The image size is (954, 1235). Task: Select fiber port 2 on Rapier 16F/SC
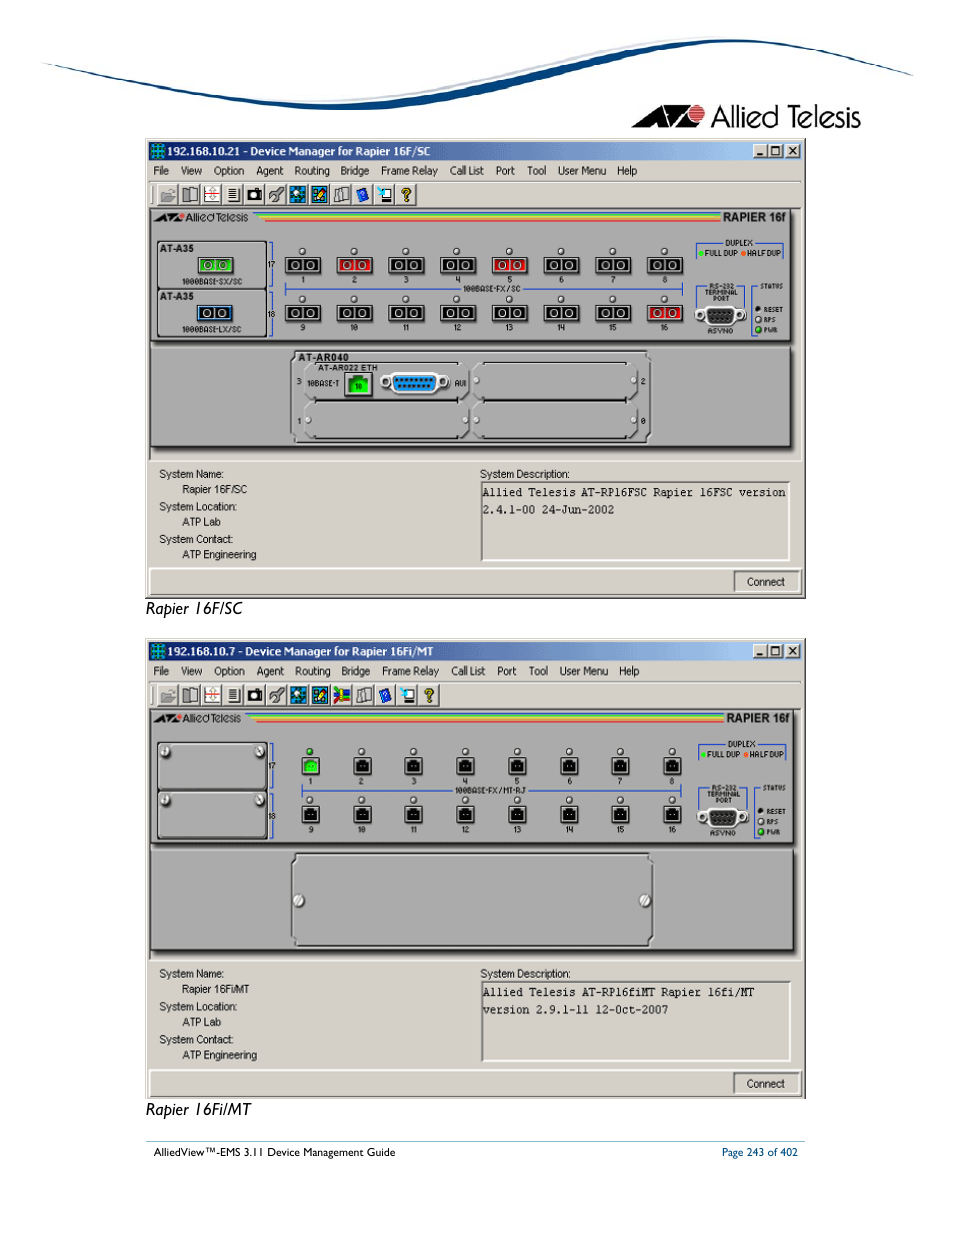[x=354, y=265]
